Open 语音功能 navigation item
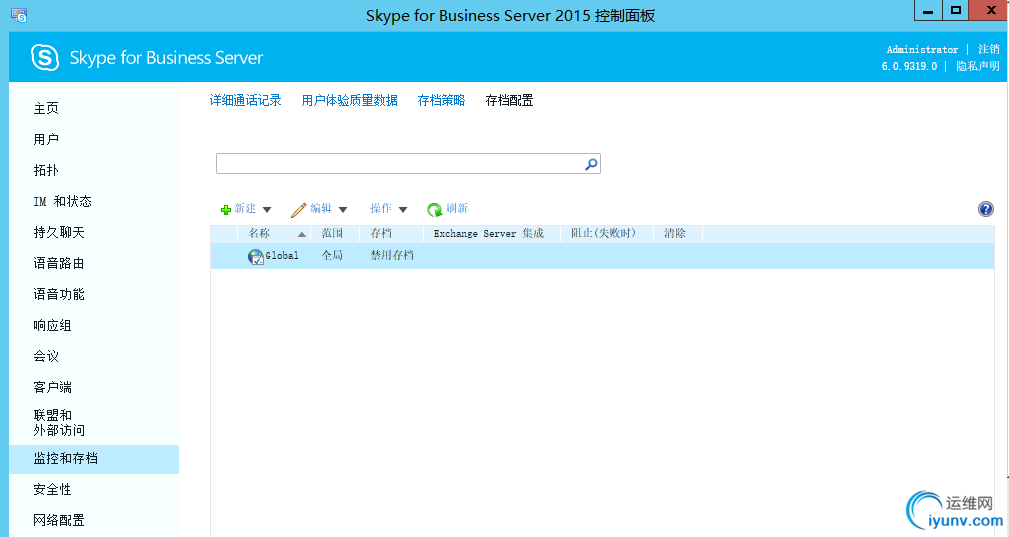Image resolution: width=1009 pixels, height=537 pixels. point(59,294)
